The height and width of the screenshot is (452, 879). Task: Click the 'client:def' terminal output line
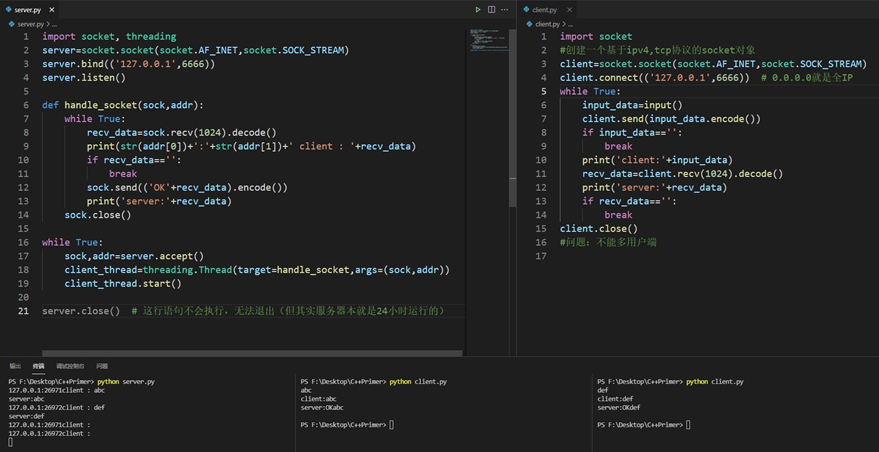[615, 399]
